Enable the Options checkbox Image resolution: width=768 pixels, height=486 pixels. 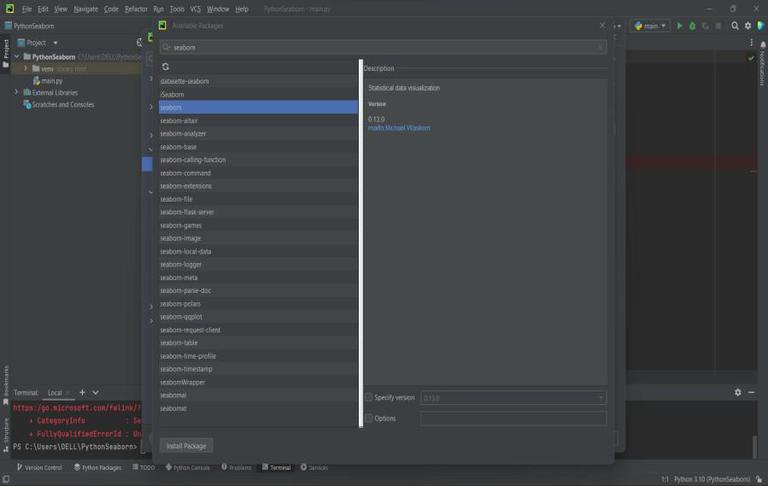pyautogui.click(x=369, y=418)
